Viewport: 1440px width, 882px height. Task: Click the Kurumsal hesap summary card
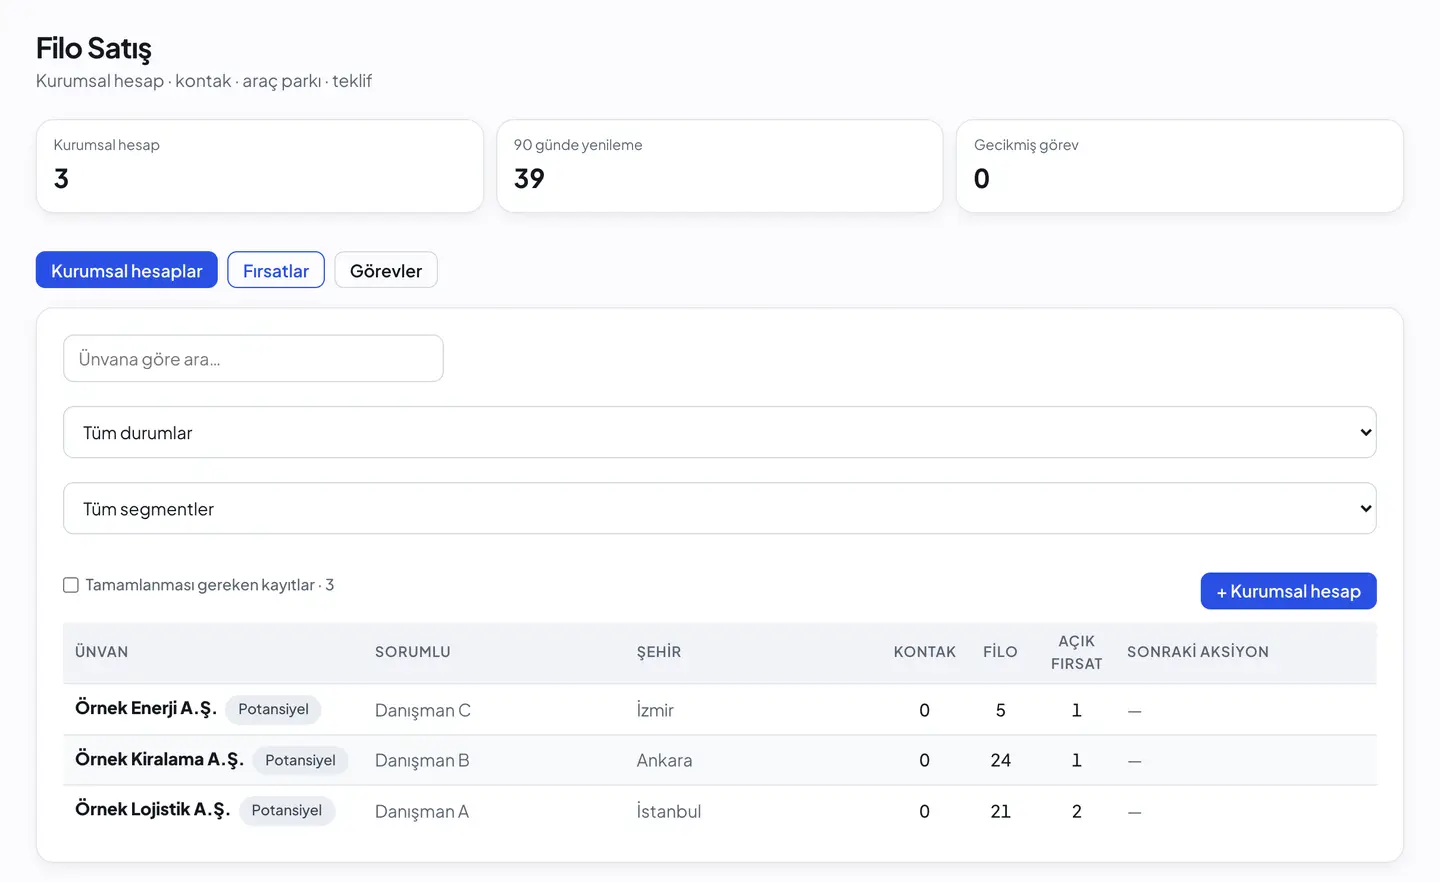point(260,166)
